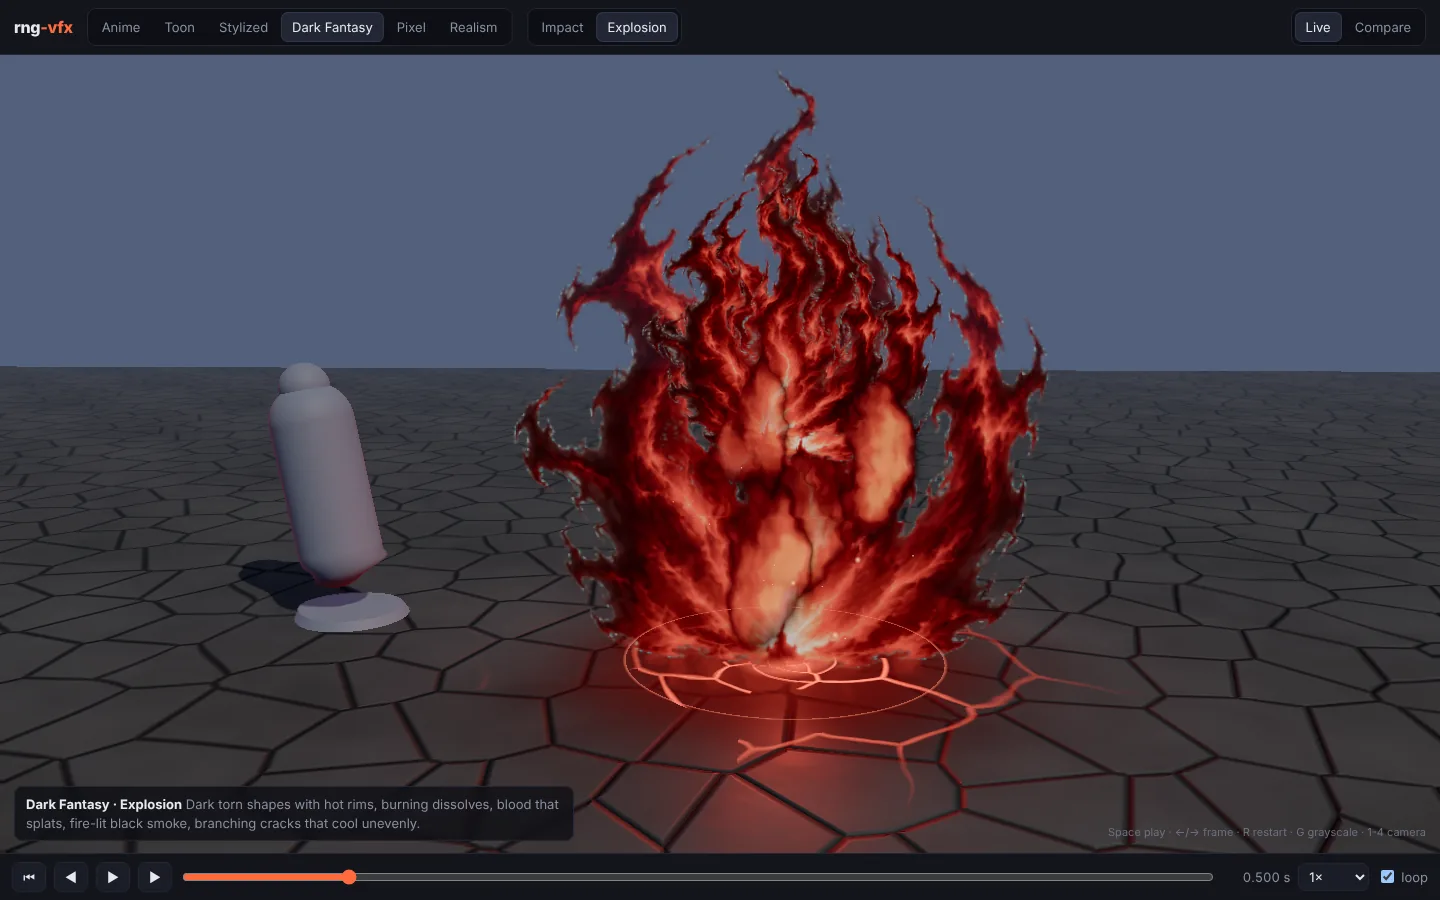Viewport: 1440px width, 900px height.
Task: Choose the Stylized style tab
Action: (x=243, y=27)
